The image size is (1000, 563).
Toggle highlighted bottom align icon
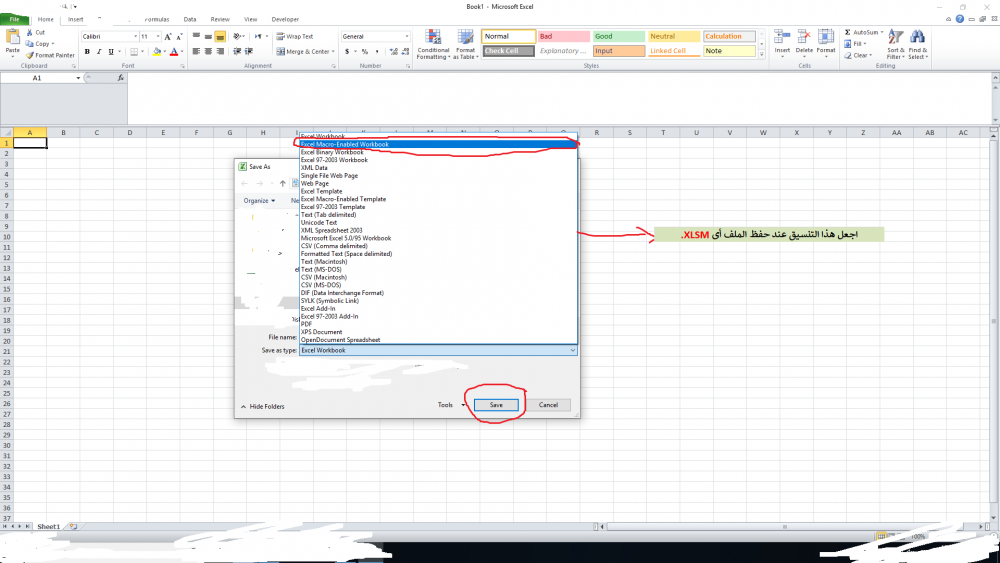(220, 36)
